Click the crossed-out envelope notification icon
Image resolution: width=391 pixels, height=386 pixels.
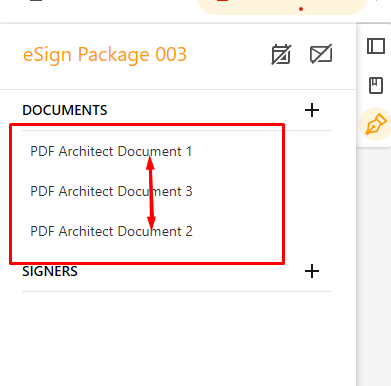tap(321, 54)
